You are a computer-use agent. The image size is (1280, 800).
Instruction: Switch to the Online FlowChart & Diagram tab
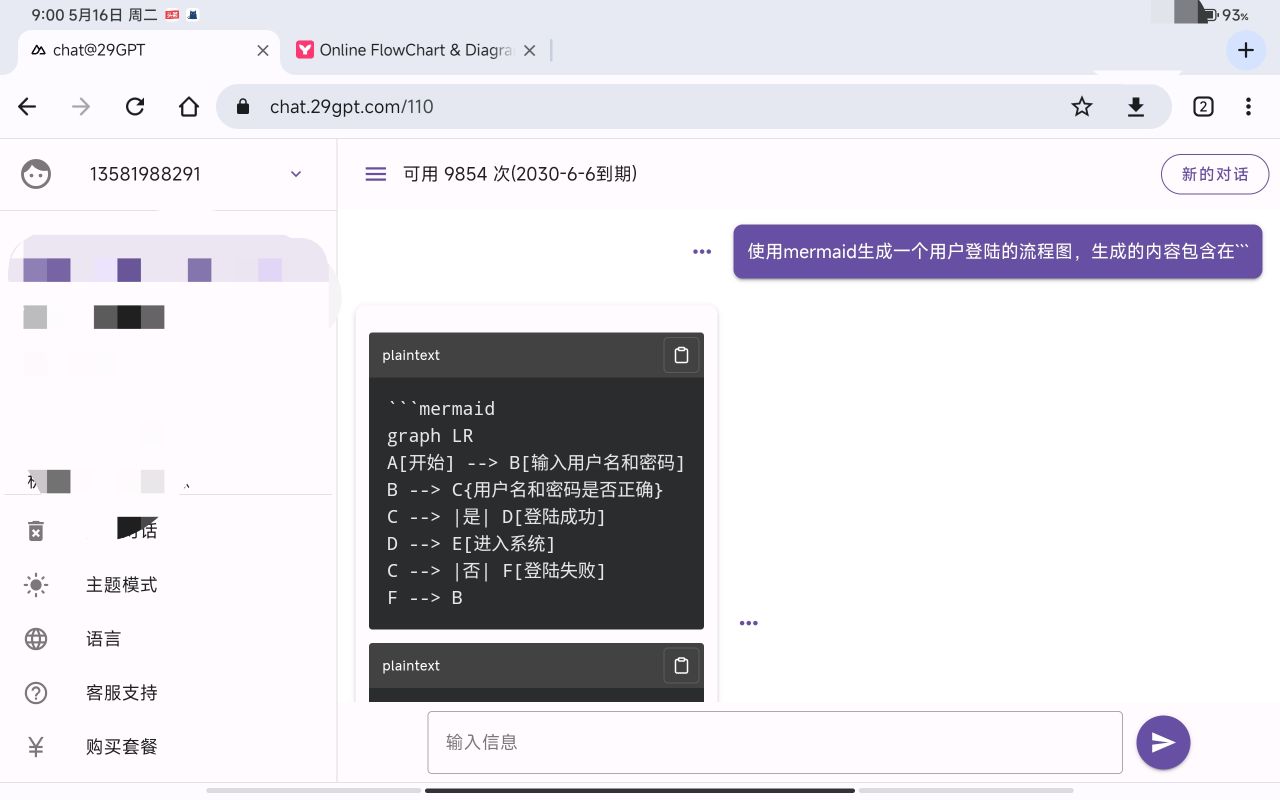tap(415, 50)
